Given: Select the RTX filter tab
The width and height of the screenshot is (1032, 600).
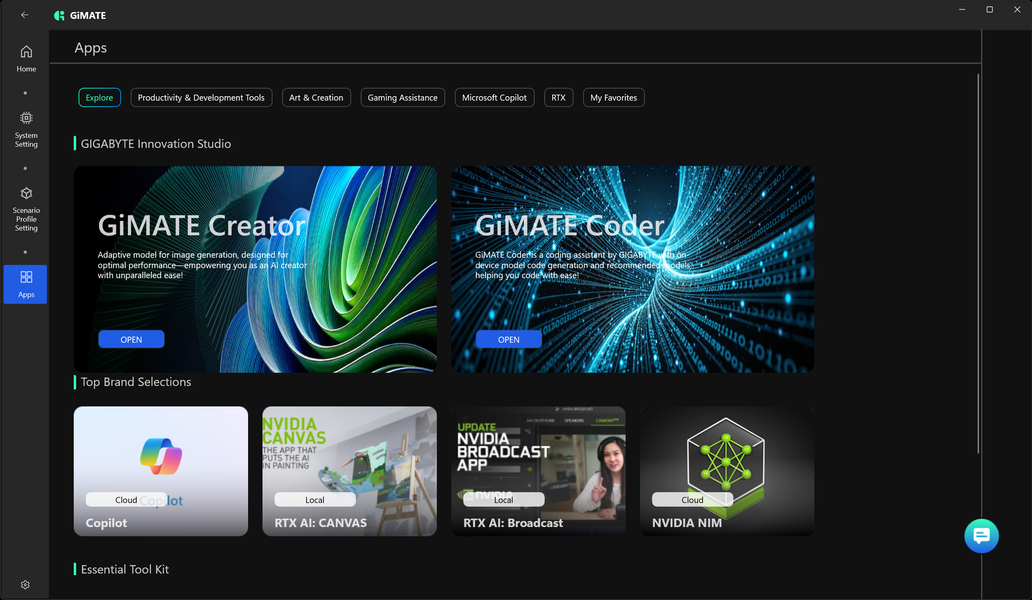Looking at the screenshot, I should [558, 97].
